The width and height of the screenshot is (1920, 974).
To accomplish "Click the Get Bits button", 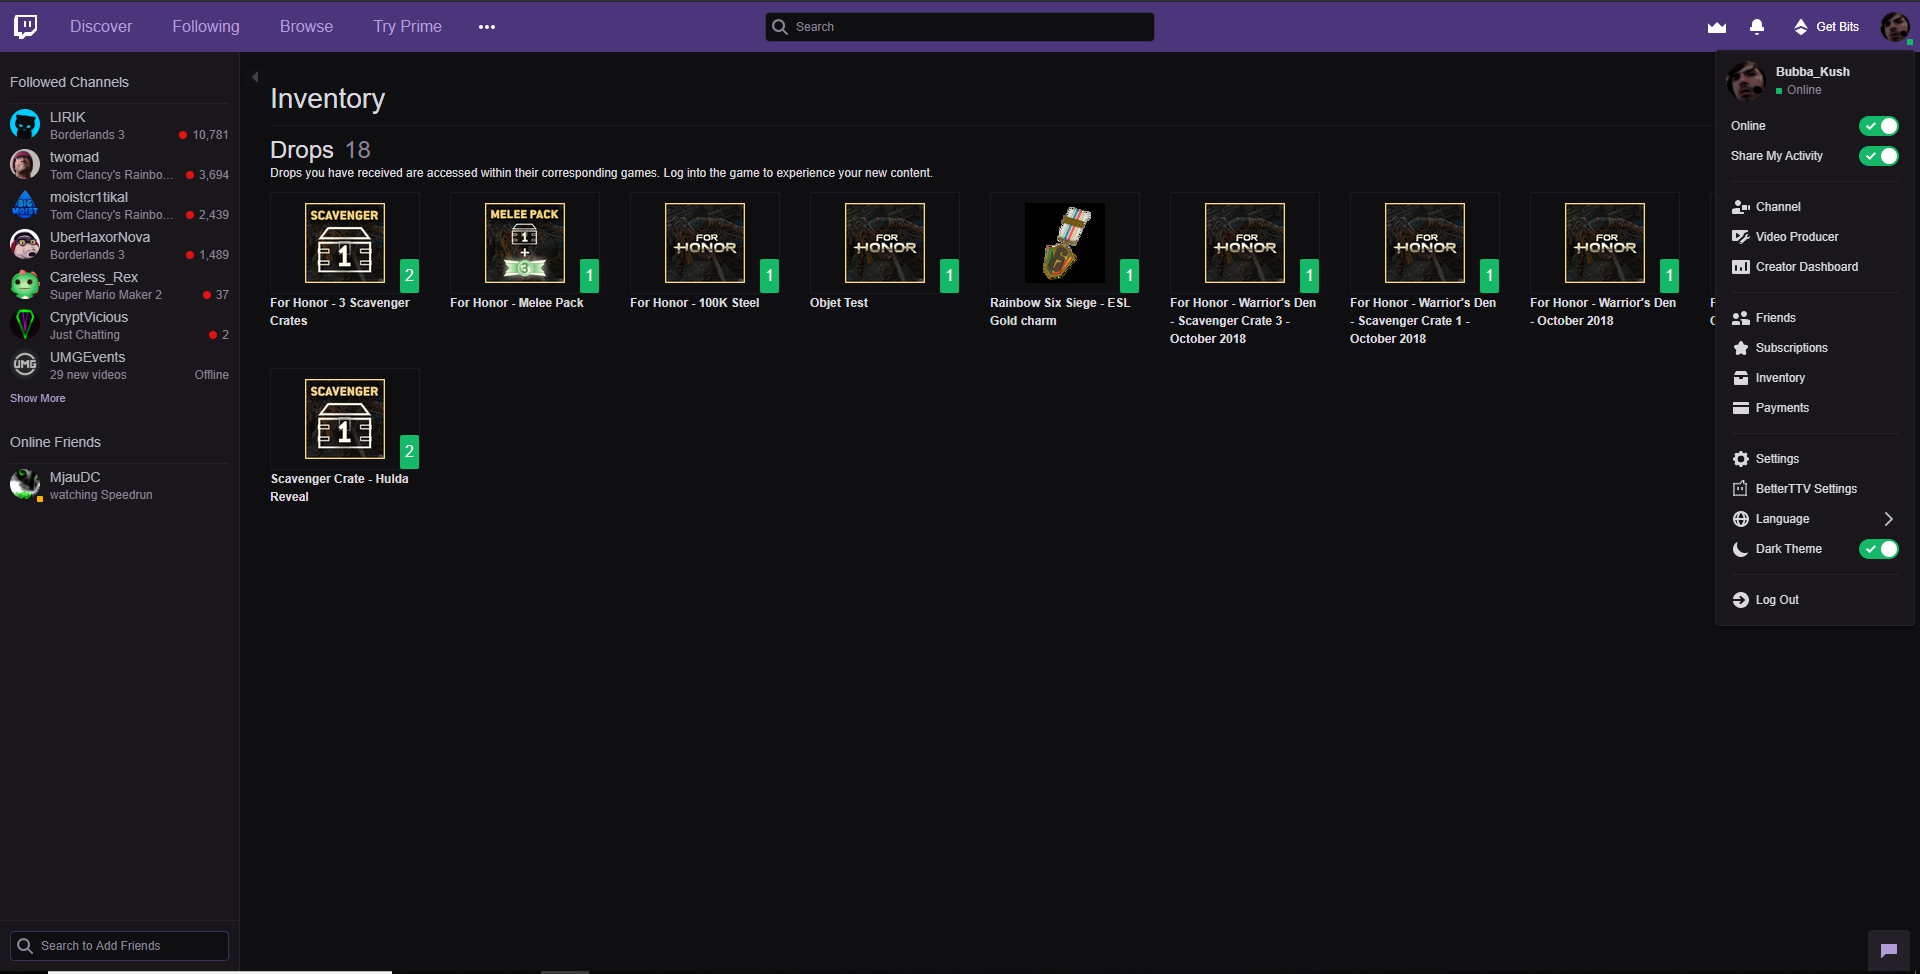I will point(1826,27).
